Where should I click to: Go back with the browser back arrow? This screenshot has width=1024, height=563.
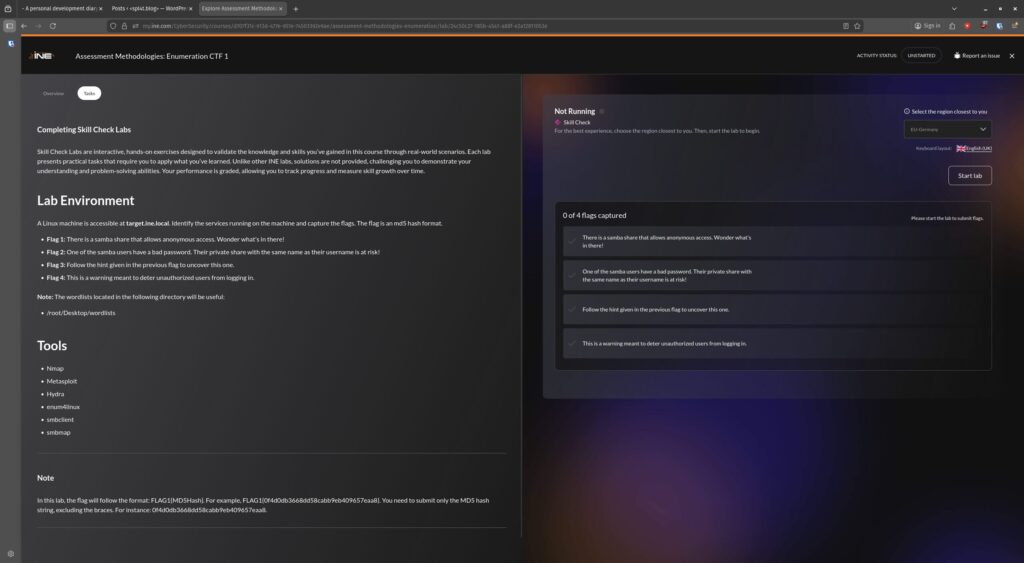(24, 25)
